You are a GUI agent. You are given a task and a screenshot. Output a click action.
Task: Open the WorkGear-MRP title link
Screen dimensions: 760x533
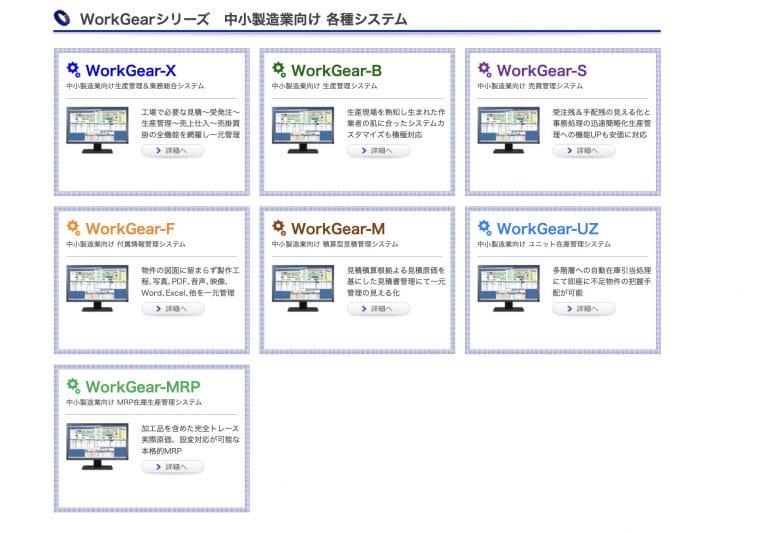[x=142, y=386]
